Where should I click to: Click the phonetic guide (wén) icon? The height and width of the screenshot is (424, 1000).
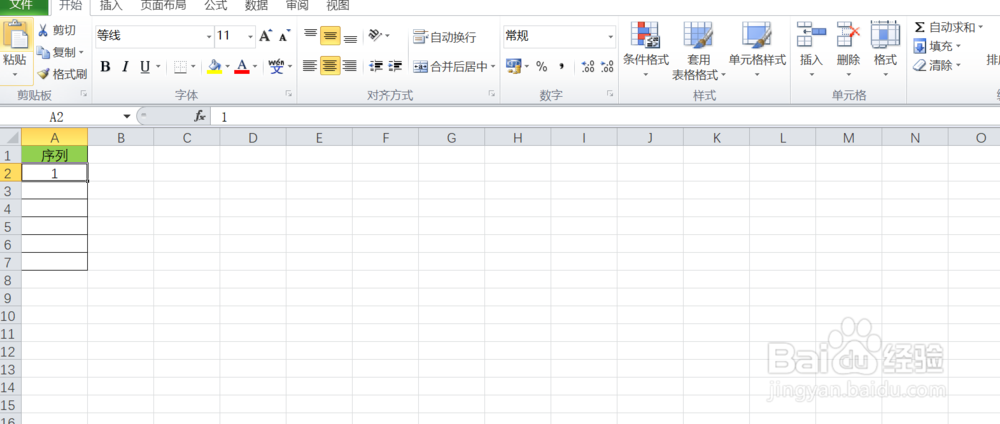(x=277, y=66)
